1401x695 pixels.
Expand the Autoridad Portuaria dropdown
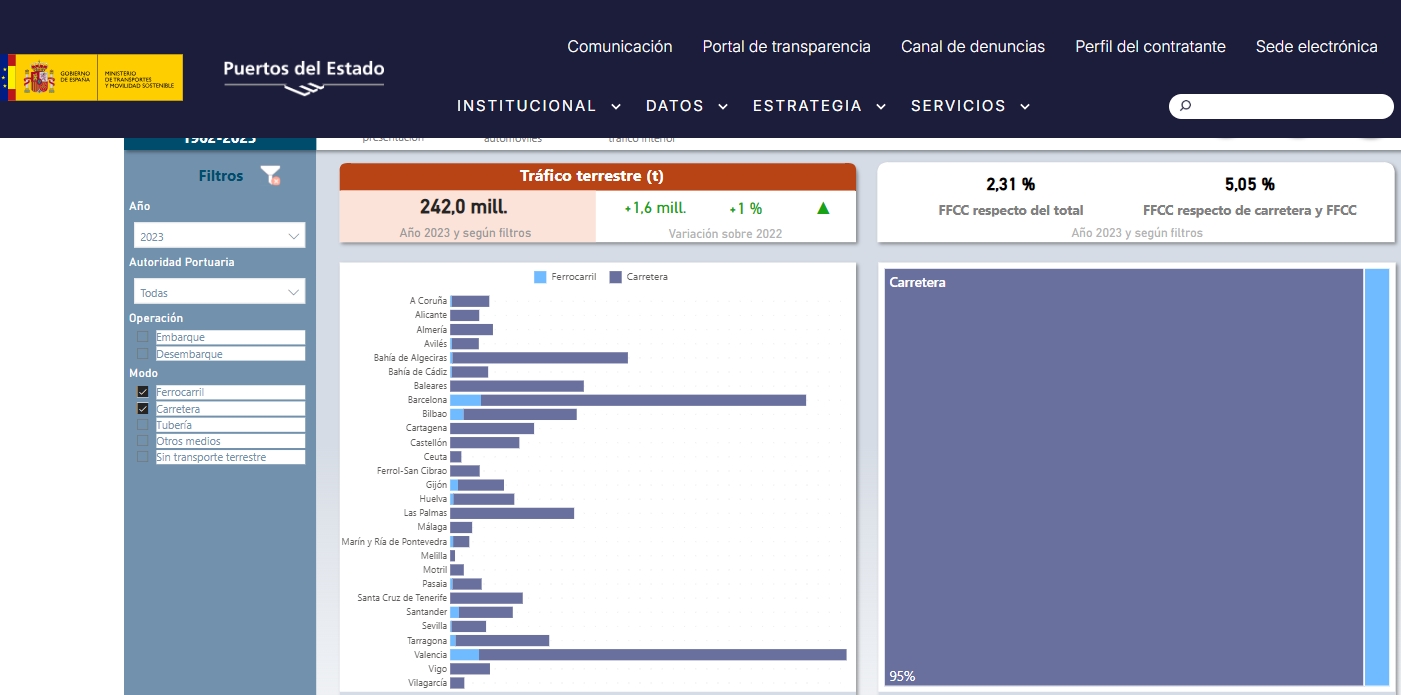[x=219, y=293]
